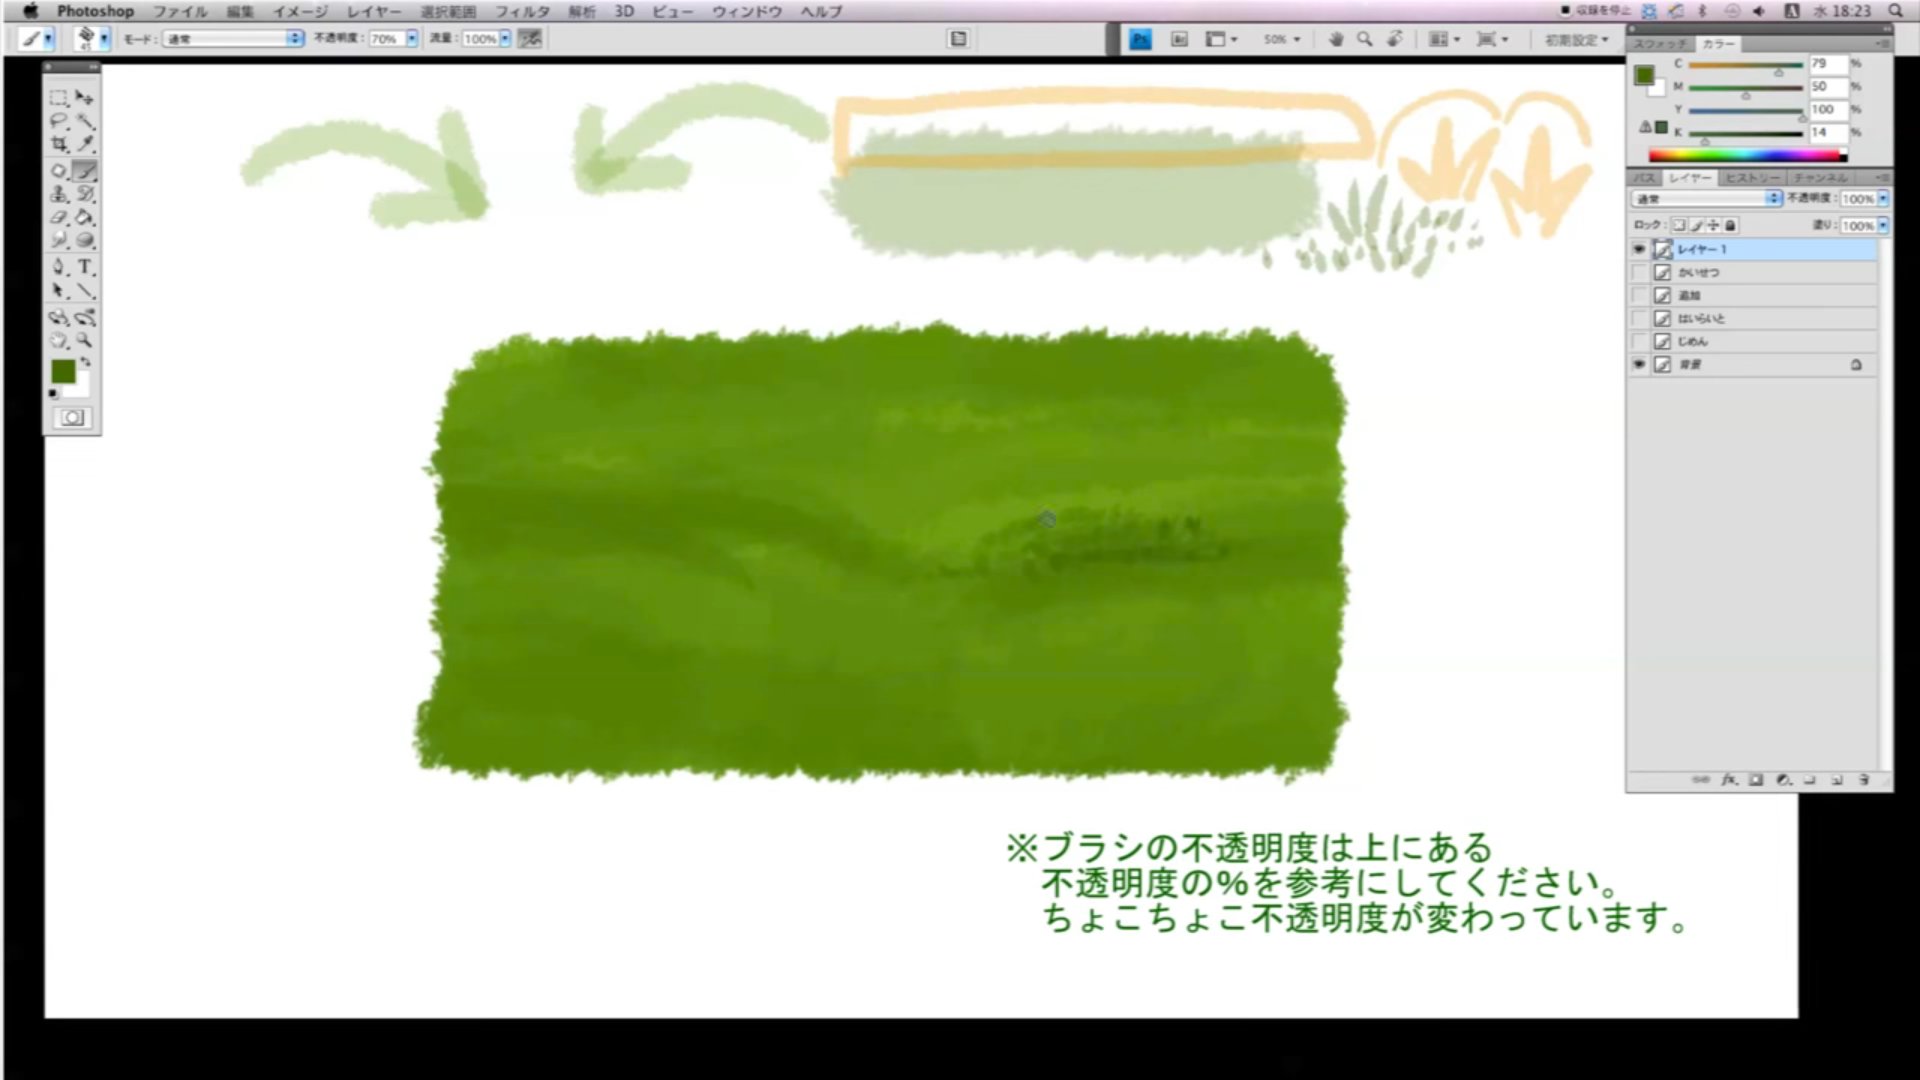Select the Paint Bucket tool
1920x1080 pixels.
(85, 217)
